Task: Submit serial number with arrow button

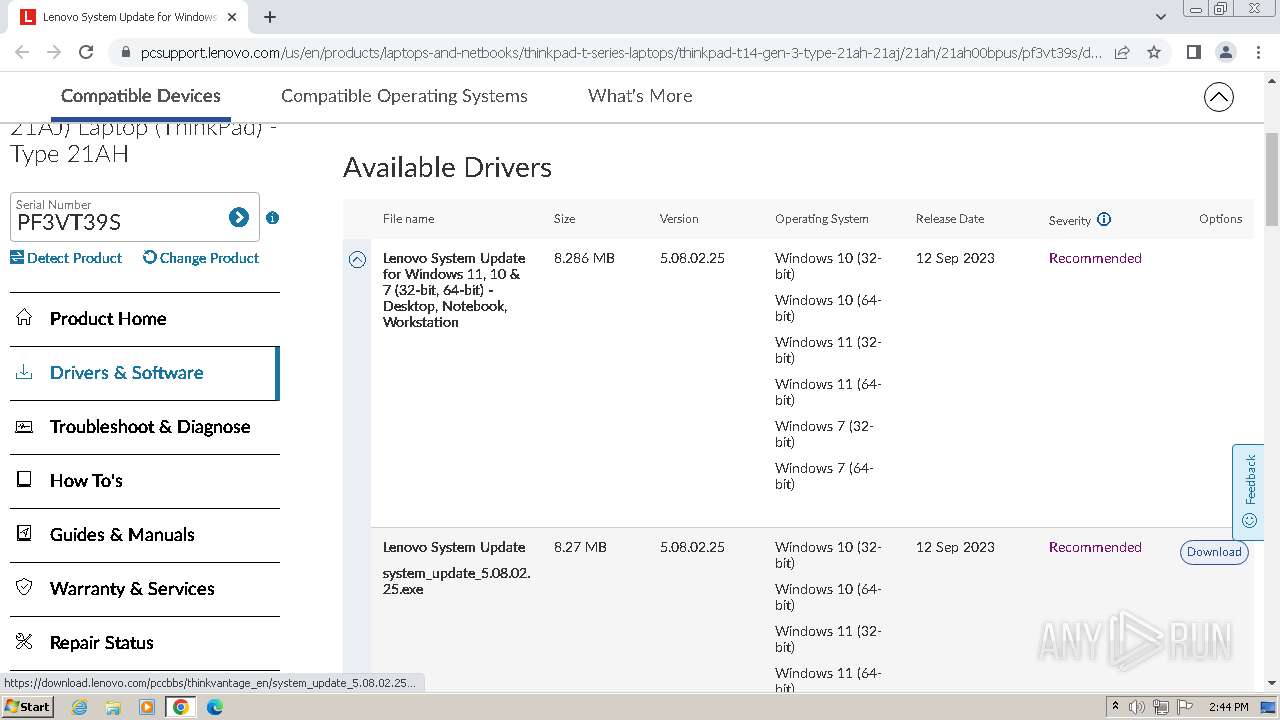Action: tap(238, 217)
